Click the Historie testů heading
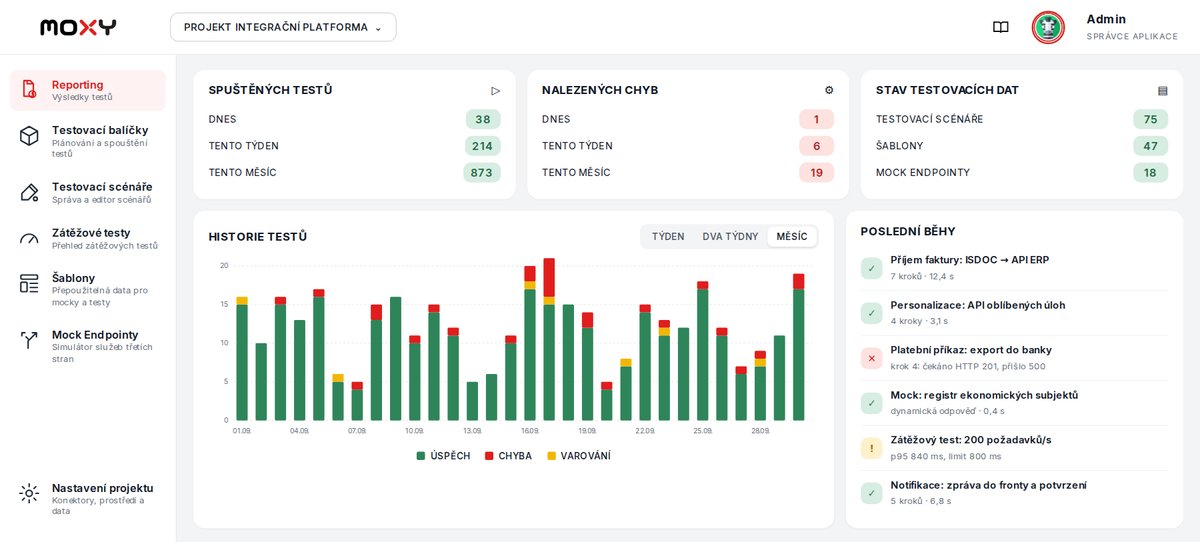Viewport: 1200px width, 542px height. point(258,237)
